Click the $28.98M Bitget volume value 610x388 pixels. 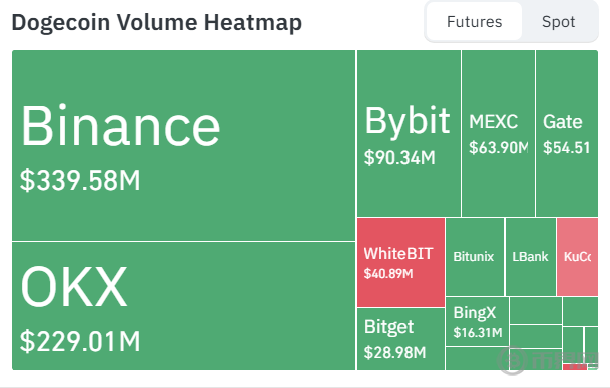(x=395, y=353)
